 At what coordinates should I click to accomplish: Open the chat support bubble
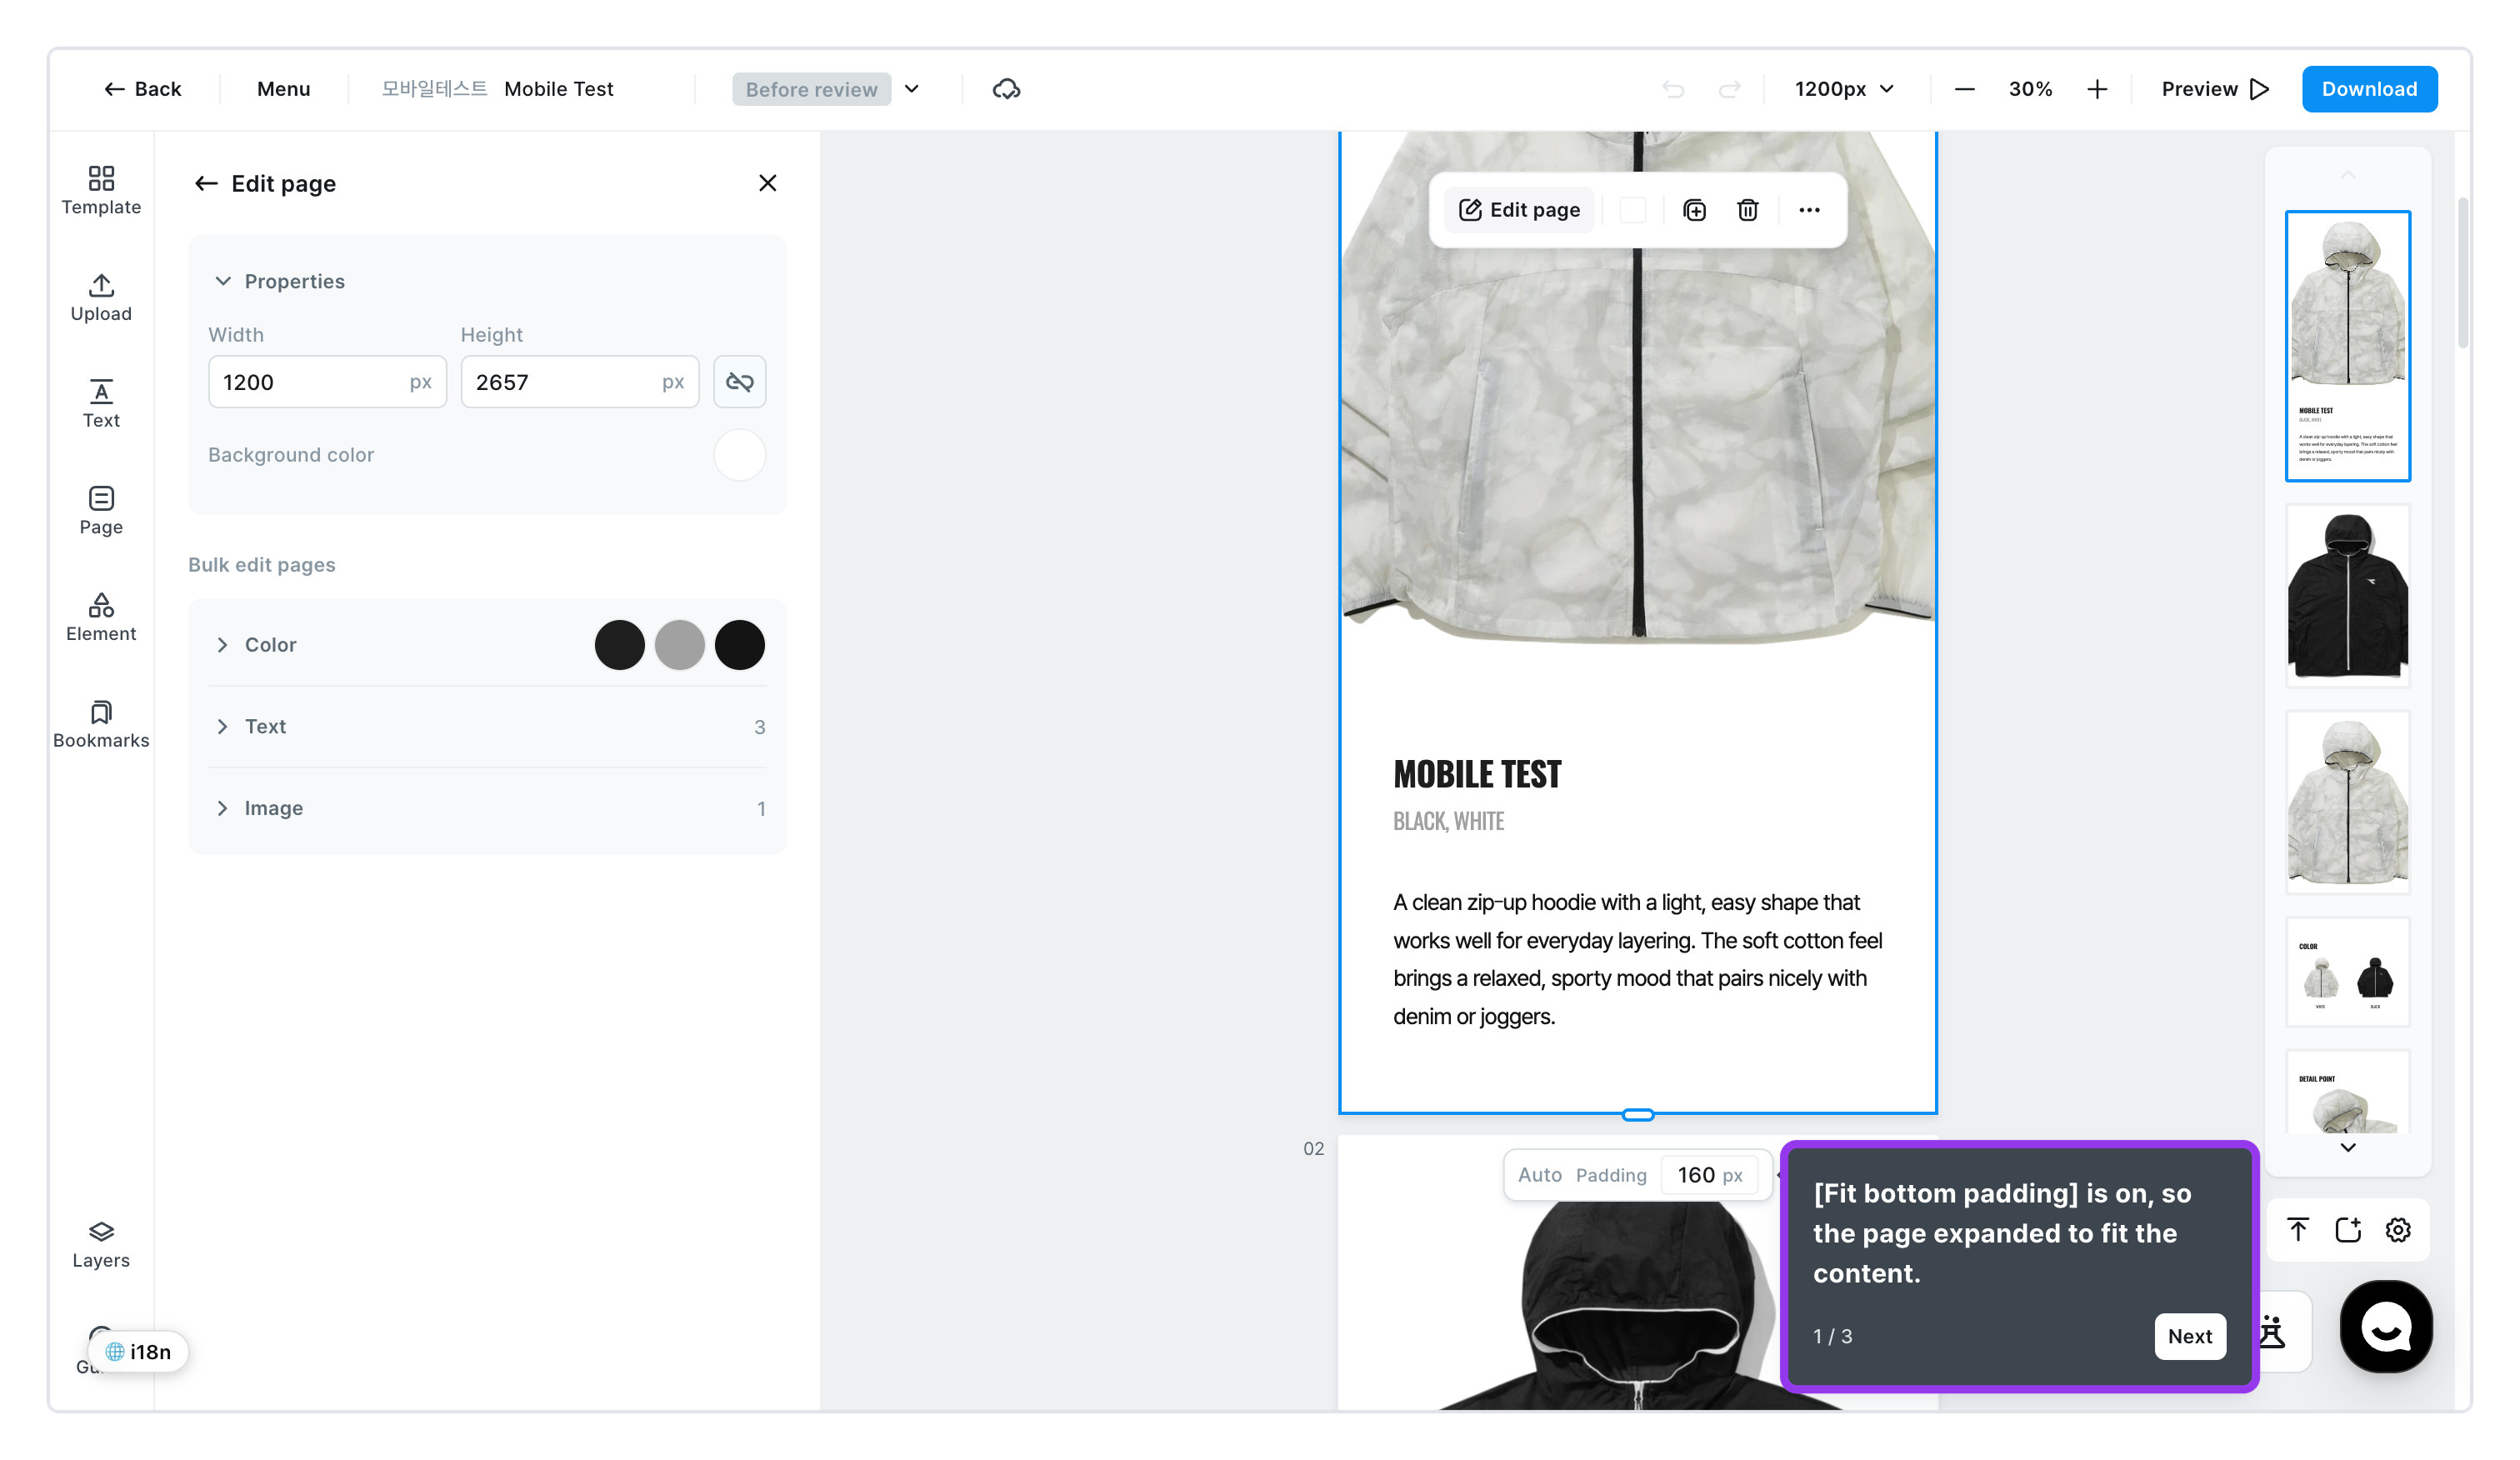pos(2385,1326)
